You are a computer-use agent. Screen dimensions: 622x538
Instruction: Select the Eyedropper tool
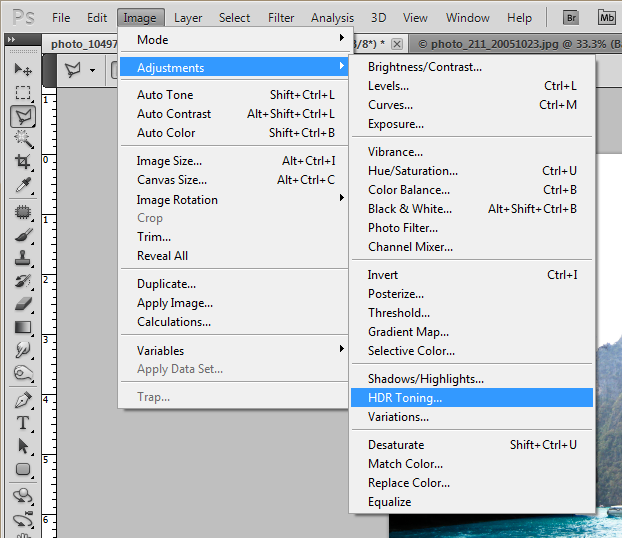(23, 186)
